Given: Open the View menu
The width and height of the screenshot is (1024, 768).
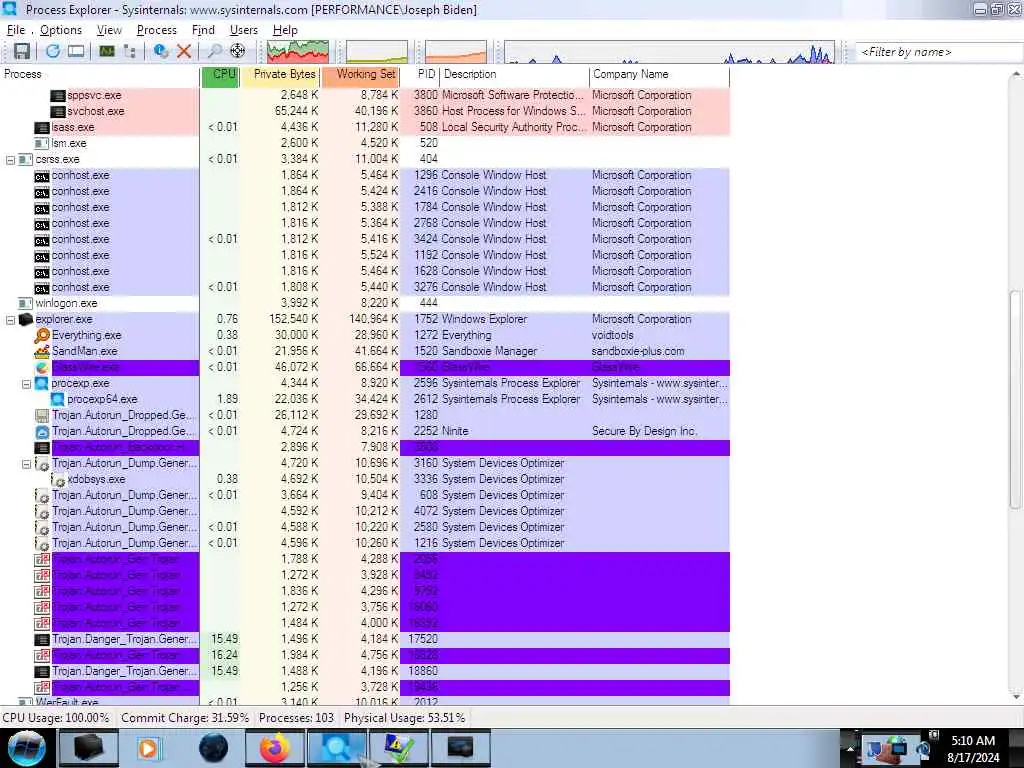Looking at the screenshot, I should [109, 30].
